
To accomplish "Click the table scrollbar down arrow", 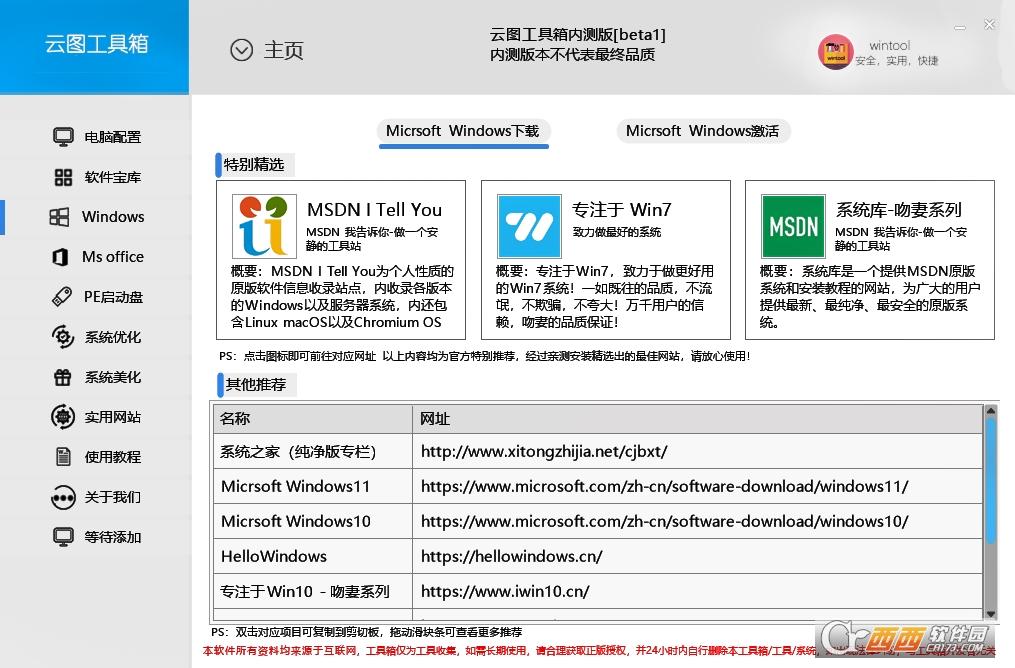I will point(990,614).
